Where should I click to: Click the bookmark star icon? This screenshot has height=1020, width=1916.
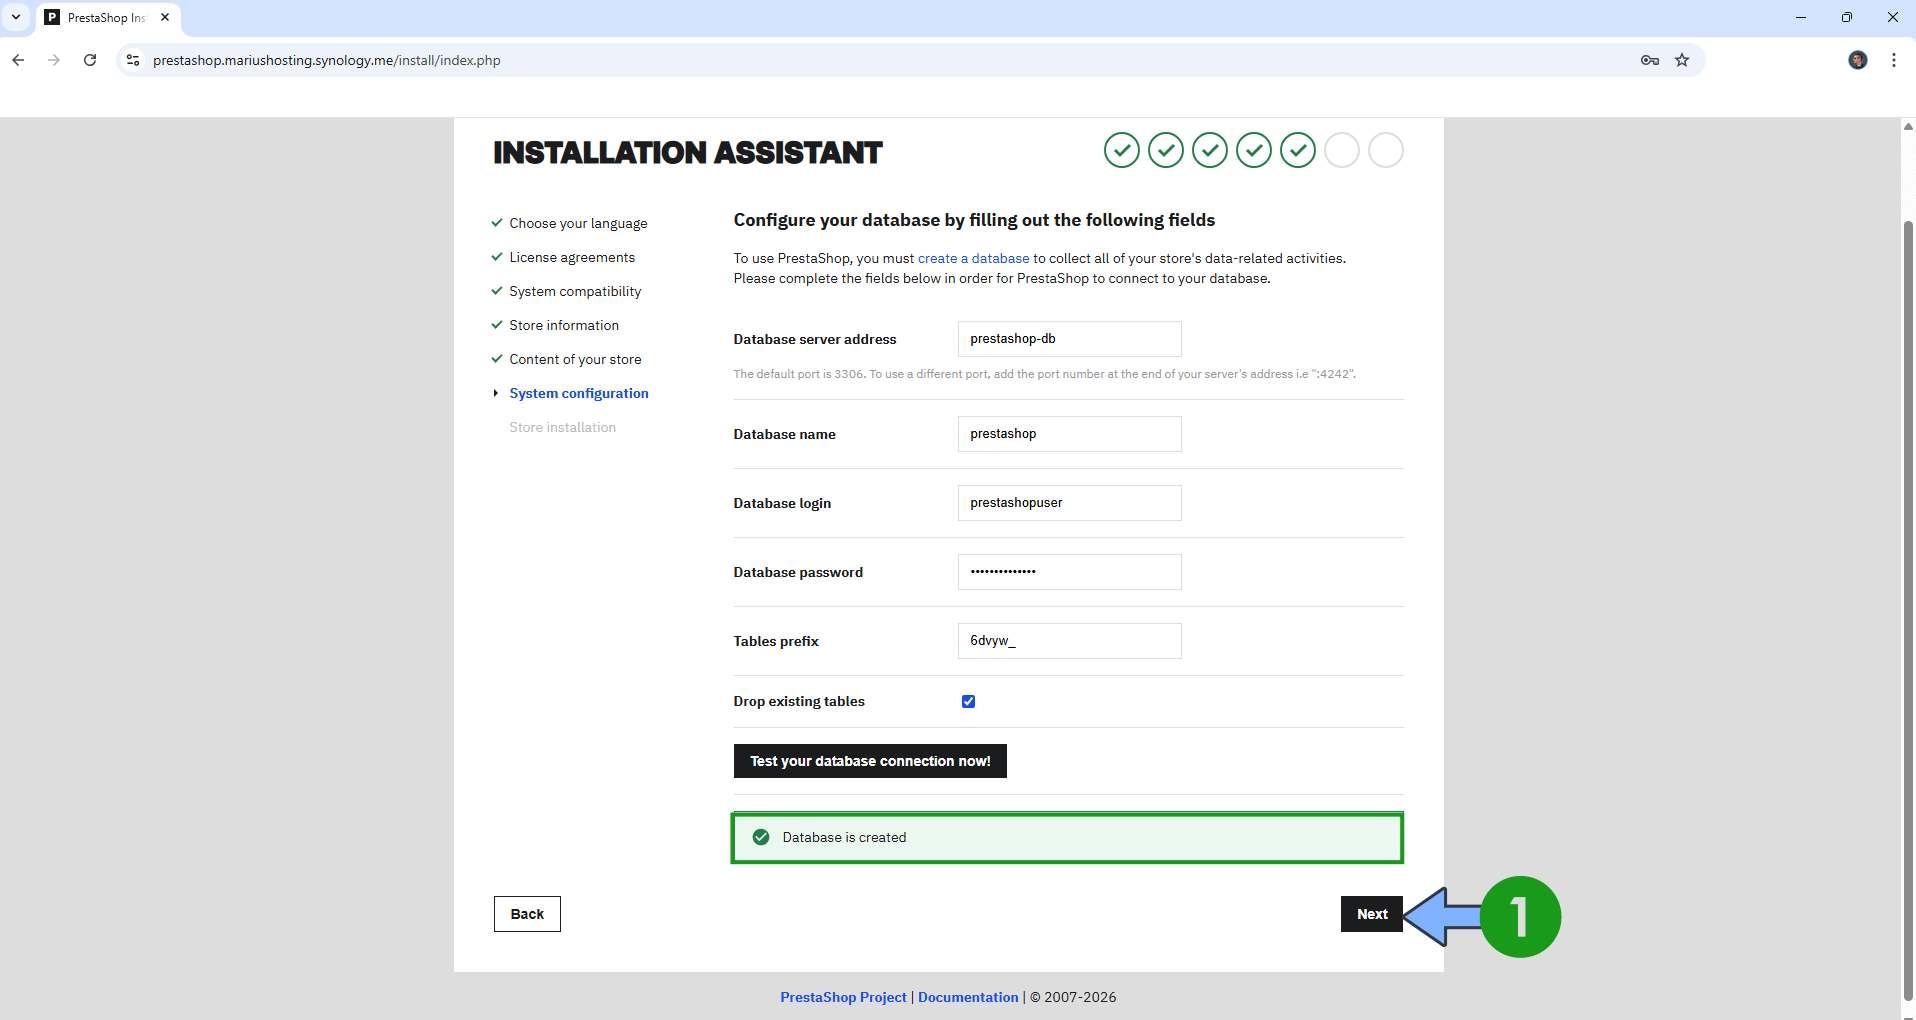tap(1682, 60)
